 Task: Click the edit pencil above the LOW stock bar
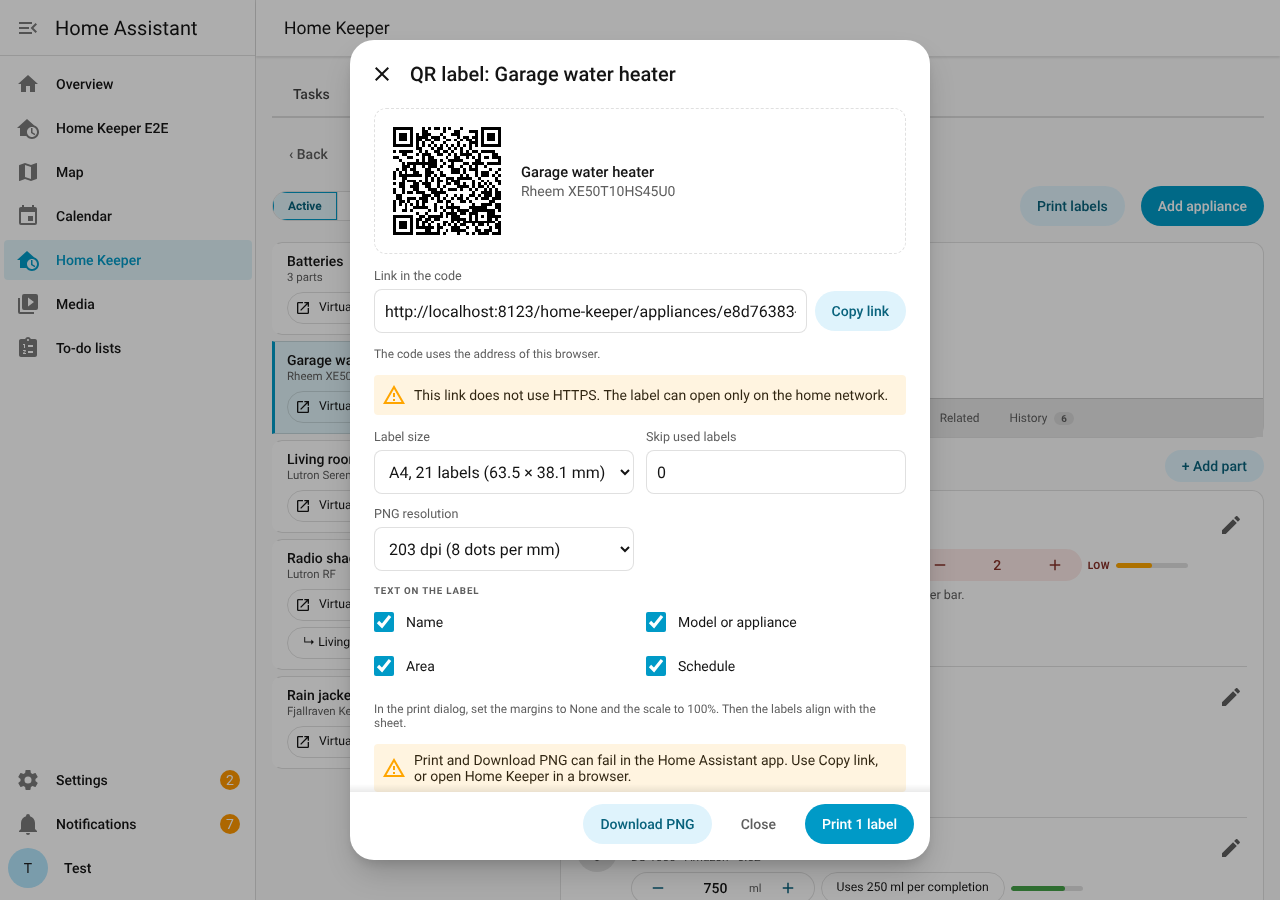click(x=1231, y=525)
